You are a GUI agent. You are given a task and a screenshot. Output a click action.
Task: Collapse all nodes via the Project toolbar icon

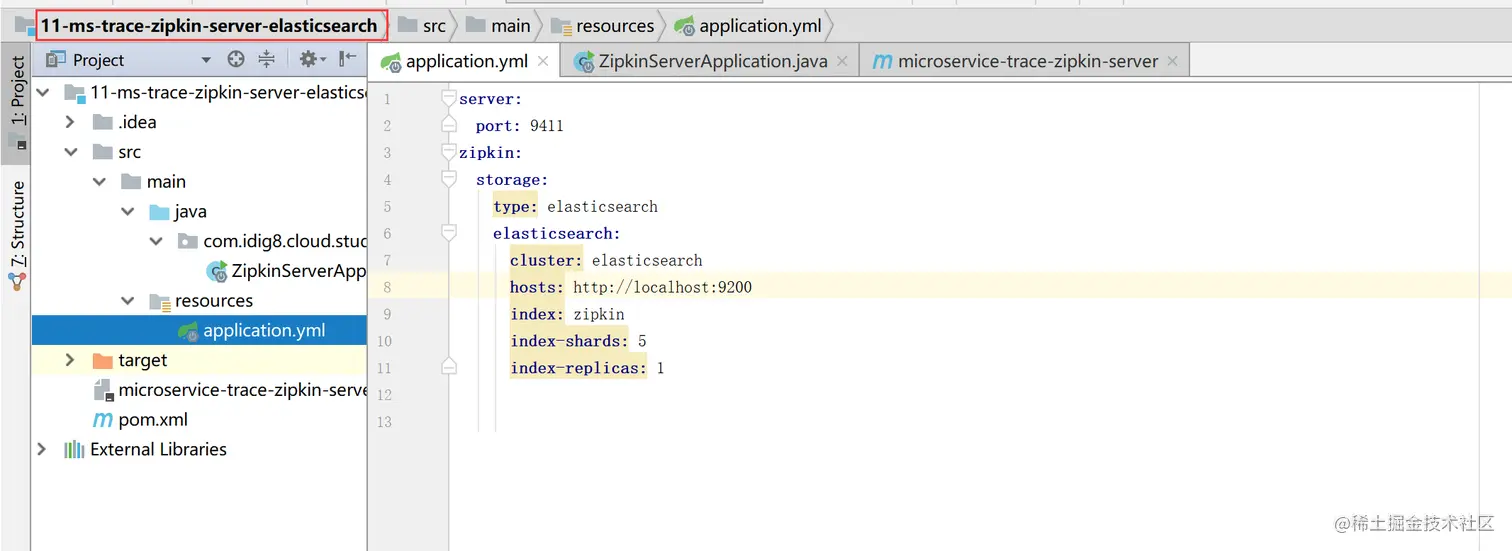point(266,60)
